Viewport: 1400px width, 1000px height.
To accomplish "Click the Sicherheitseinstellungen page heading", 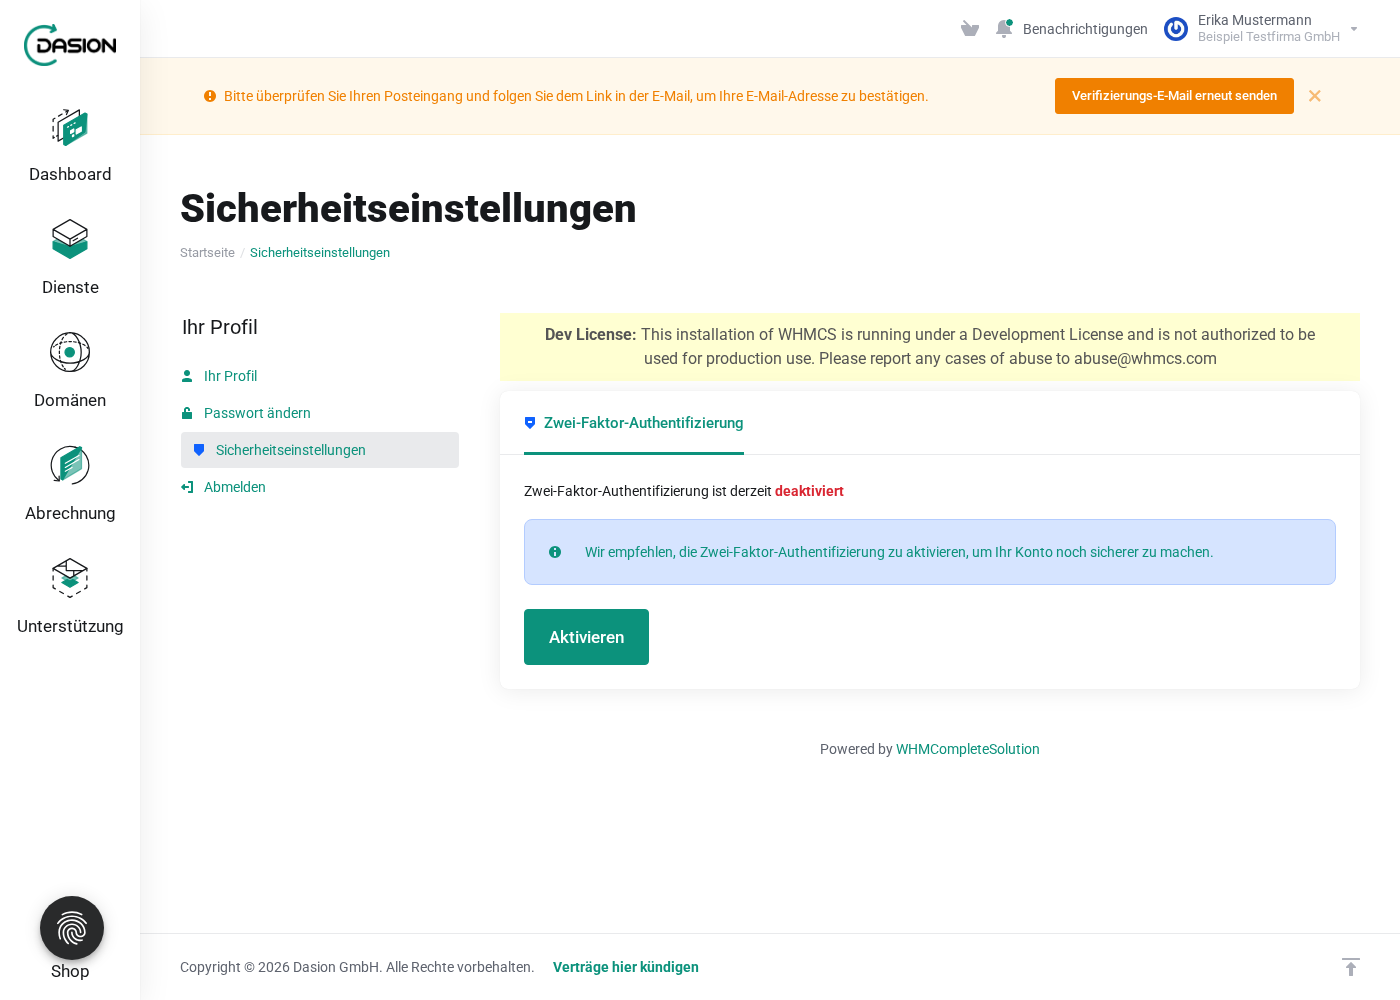I will 408,208.
